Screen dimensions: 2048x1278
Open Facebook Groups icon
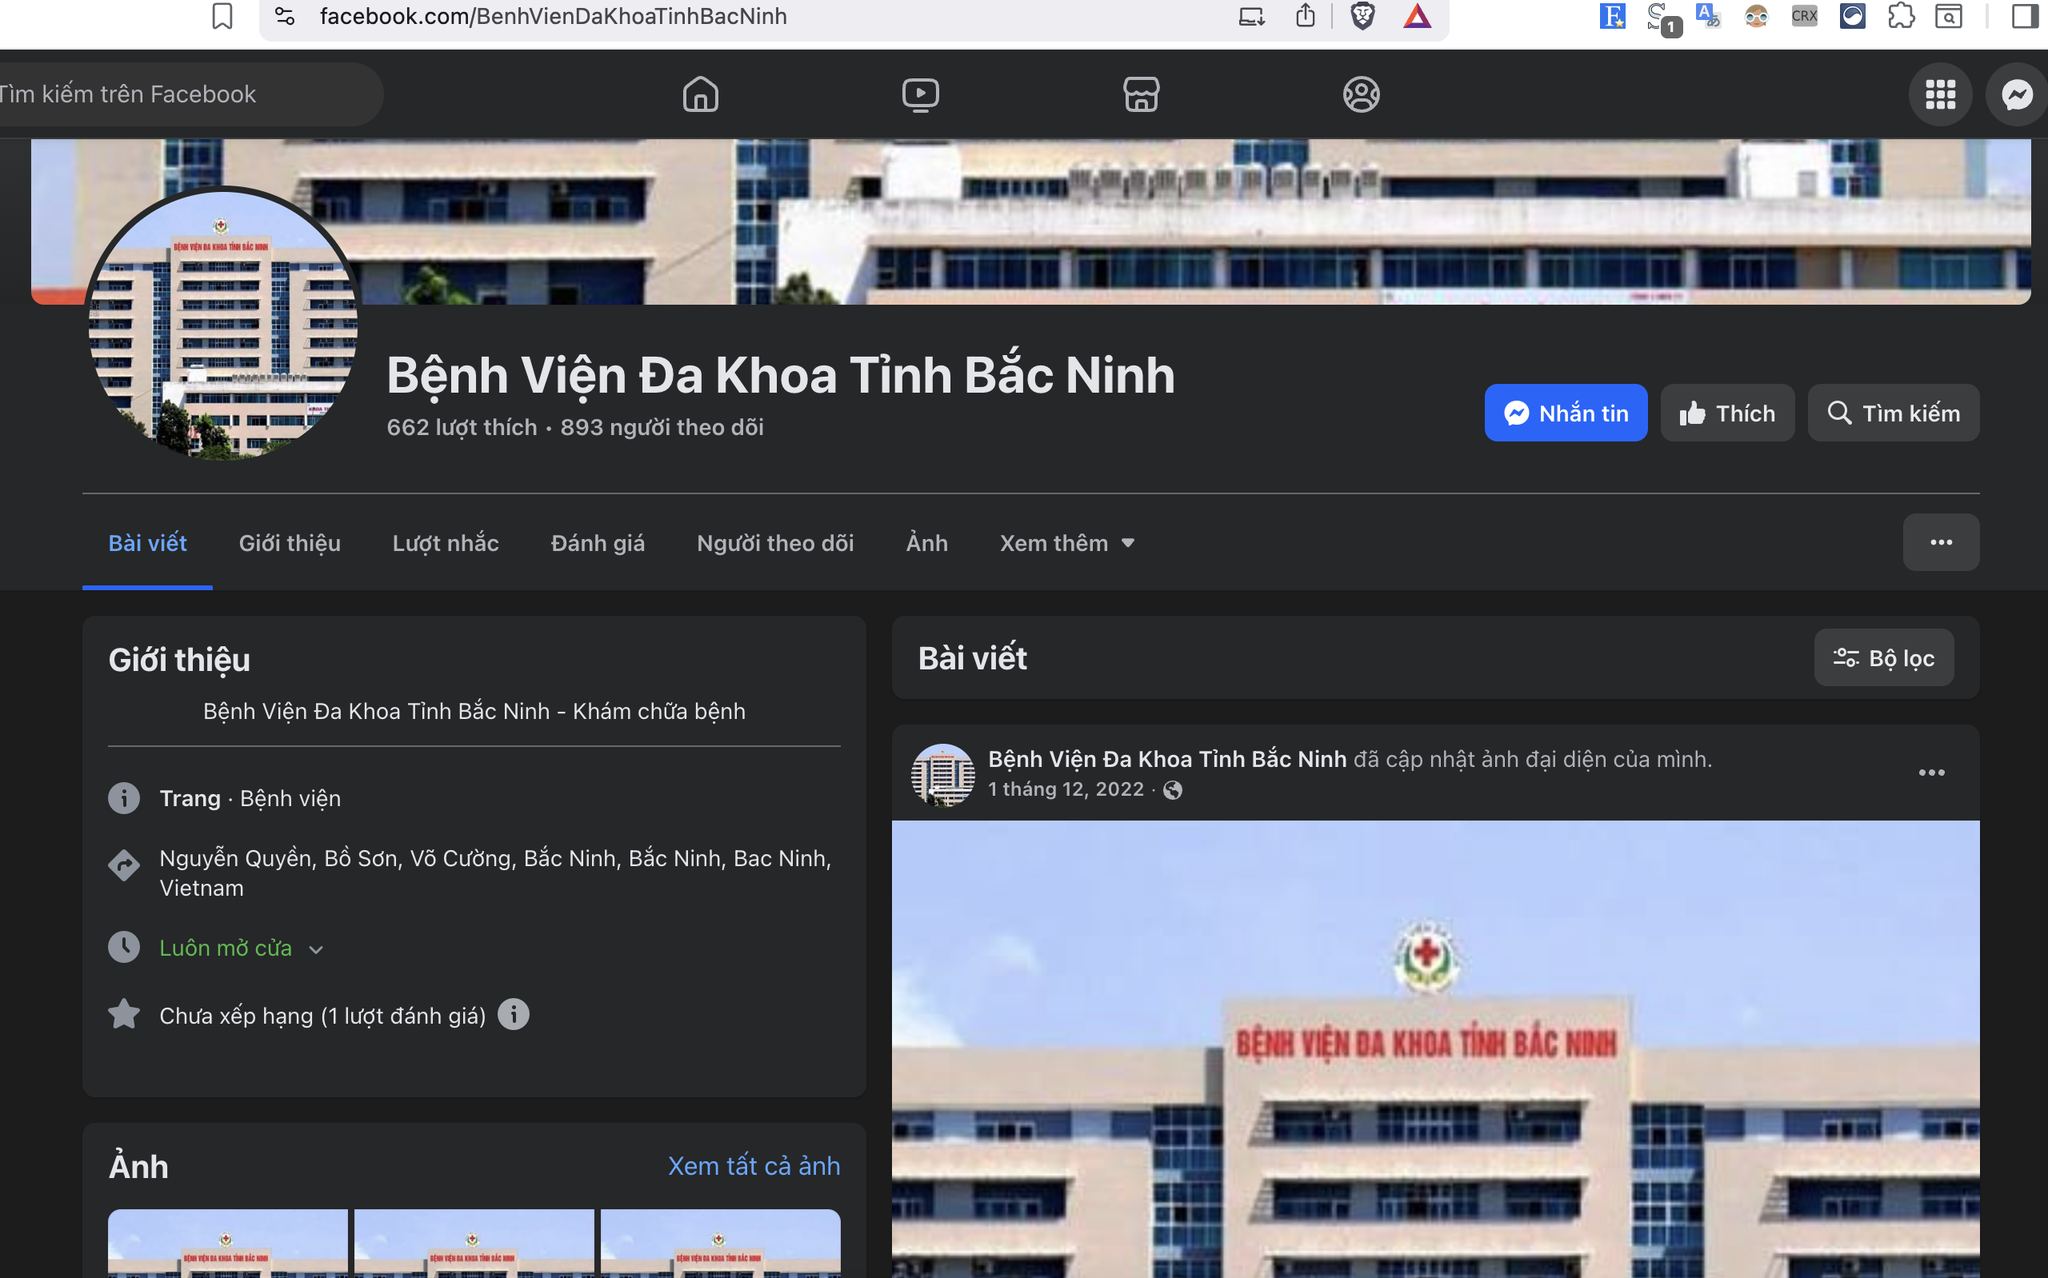pos(1361,94)
